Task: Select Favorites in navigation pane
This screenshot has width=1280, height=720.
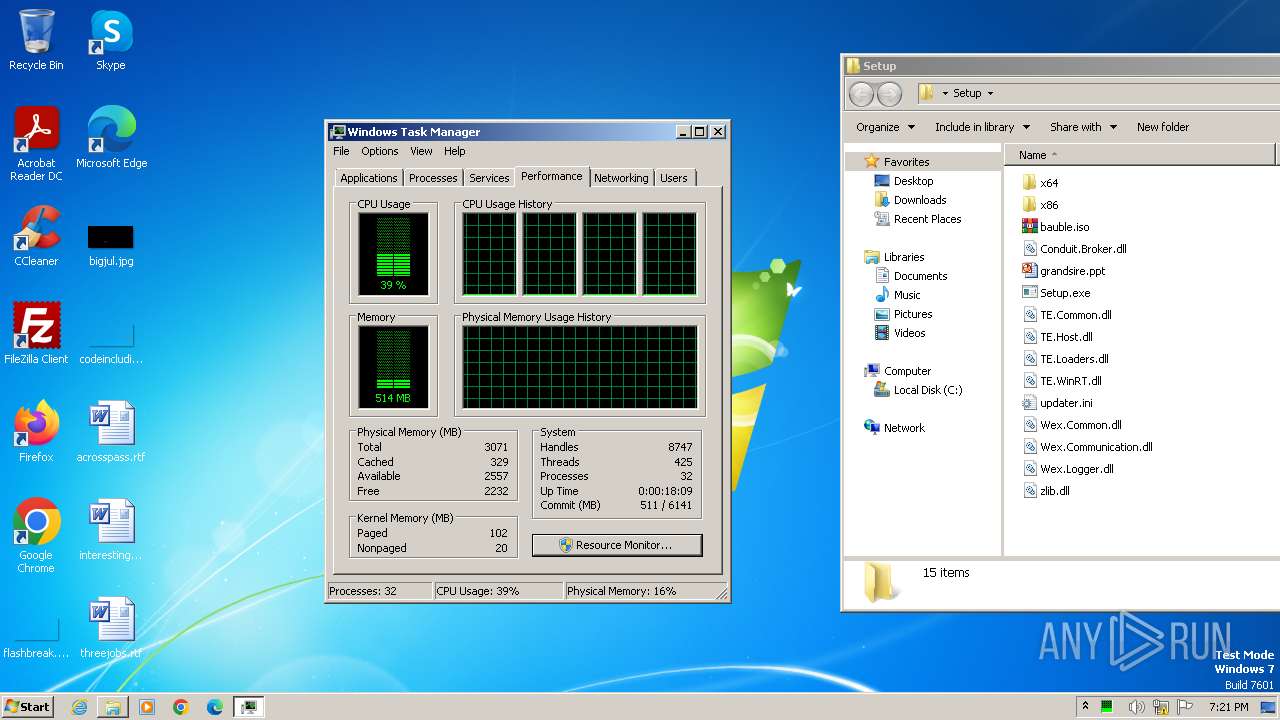Action: [x=897, y=162]
